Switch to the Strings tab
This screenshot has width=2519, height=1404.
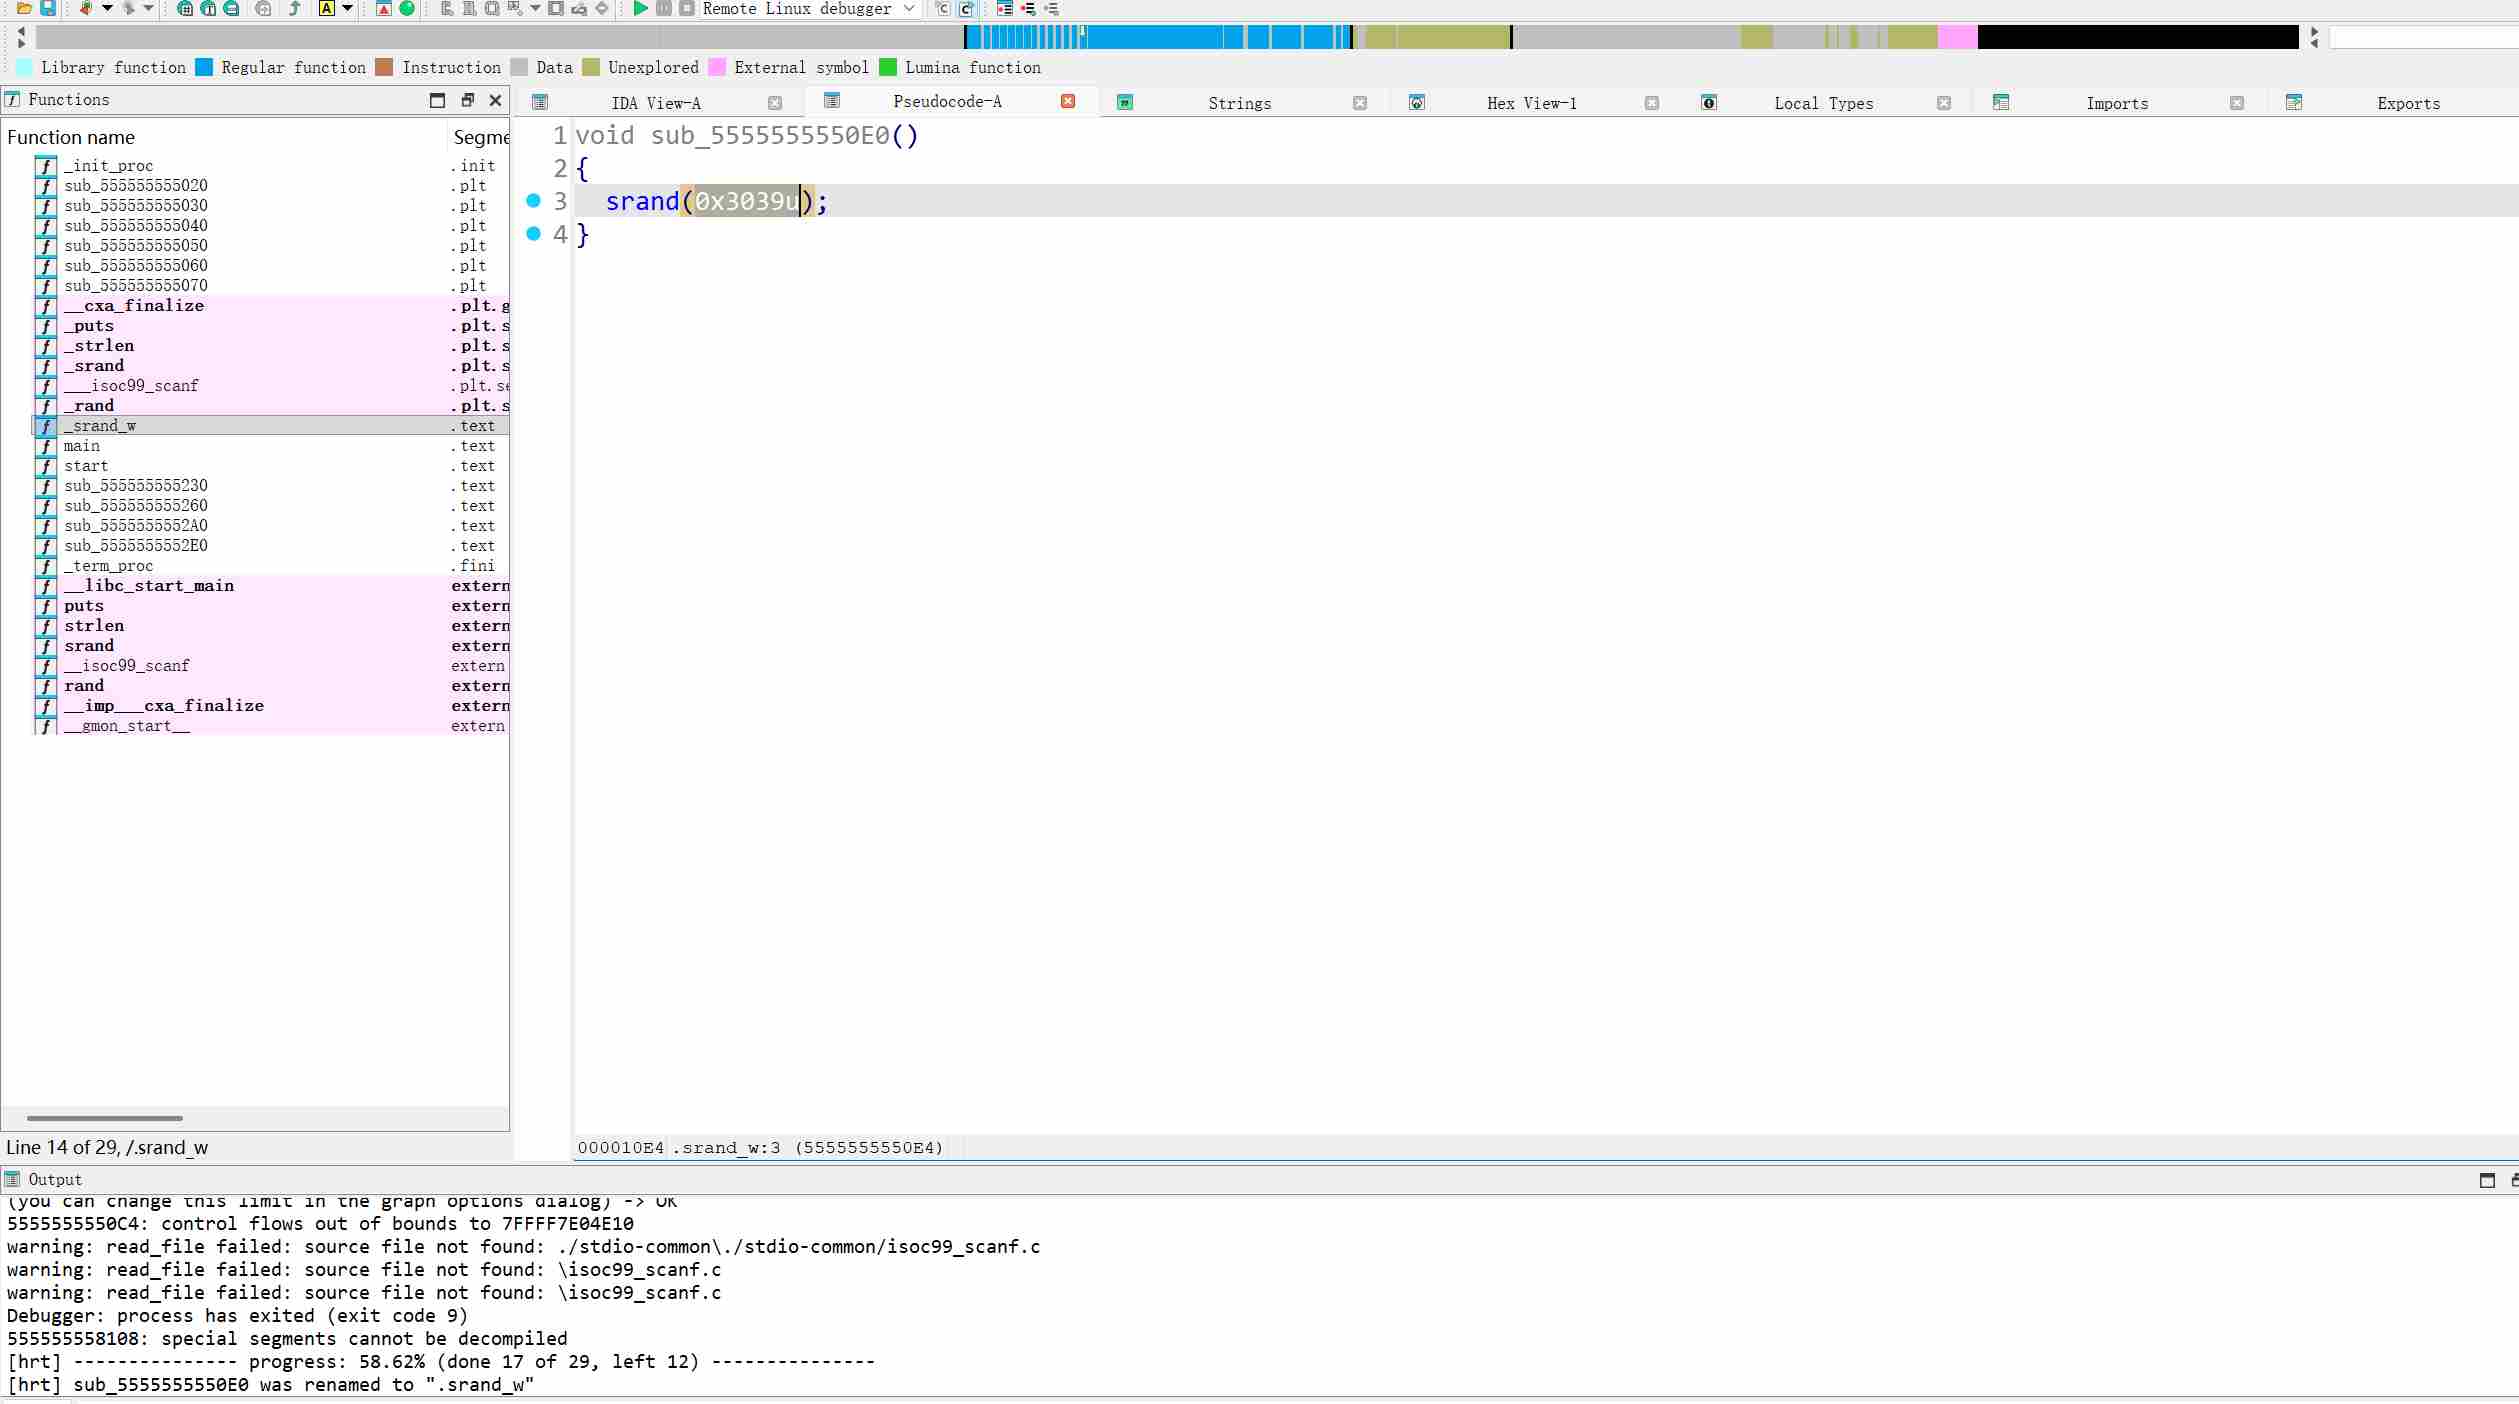click(x=1238, y=103)
